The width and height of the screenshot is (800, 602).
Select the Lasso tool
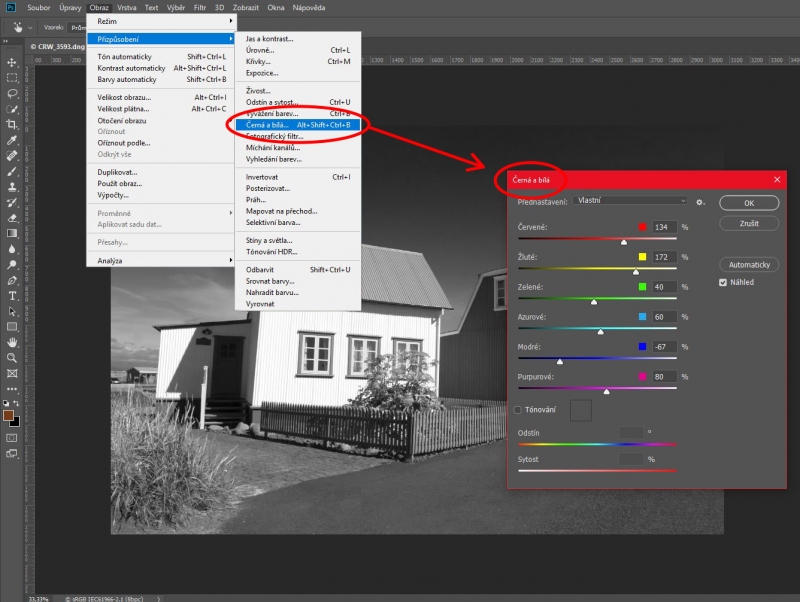(x=12, y=93)
